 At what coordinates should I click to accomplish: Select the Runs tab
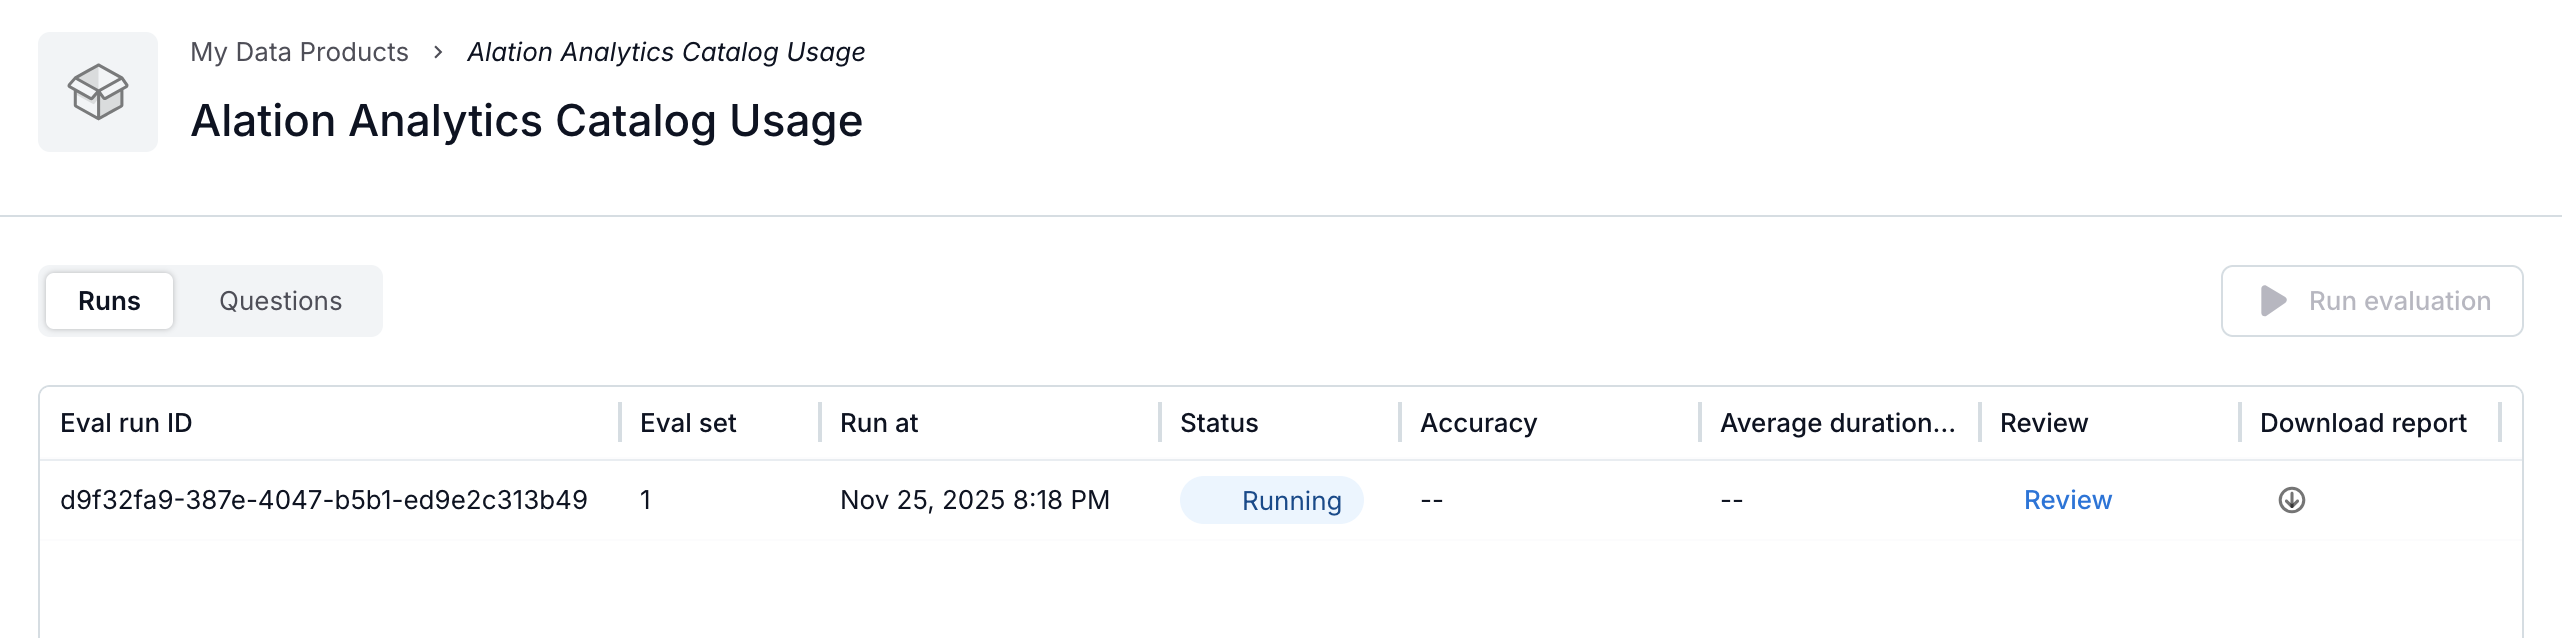pyautogui.click(x=109, y=301)
